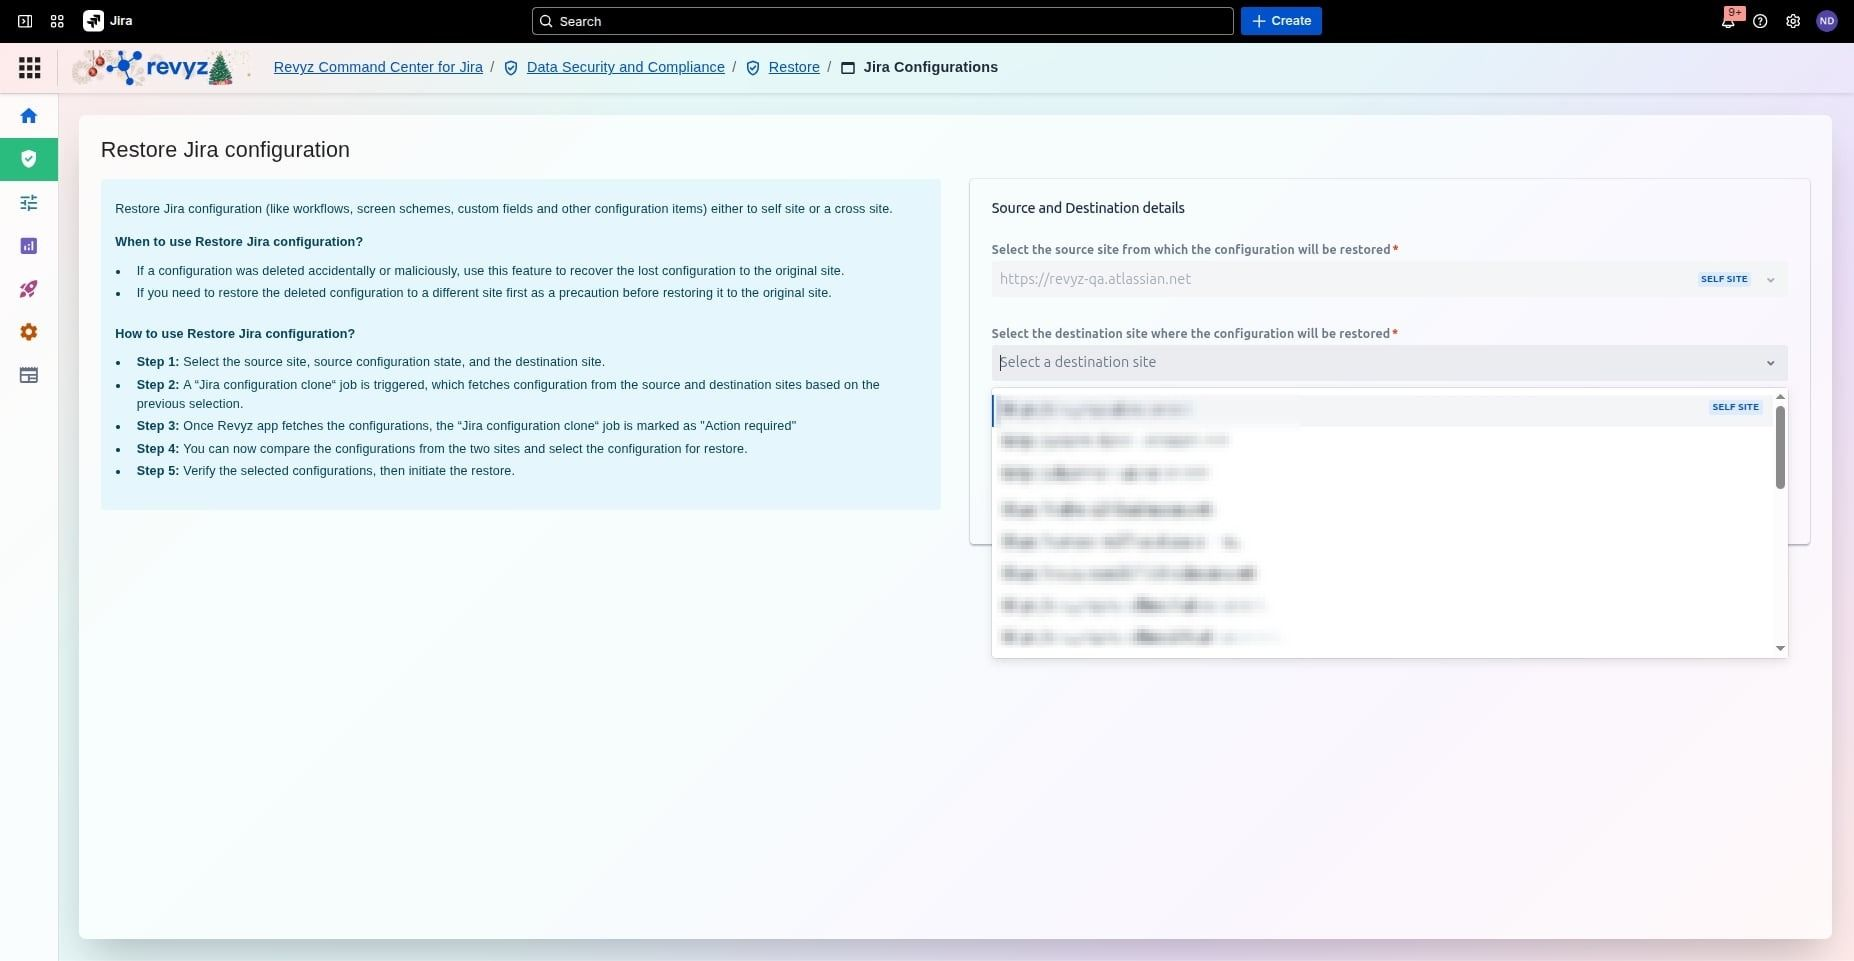Select the SELF SITE destination option
This screenshot has width=1854, height=961.
pyautogui.click(x=1380, y=409)
